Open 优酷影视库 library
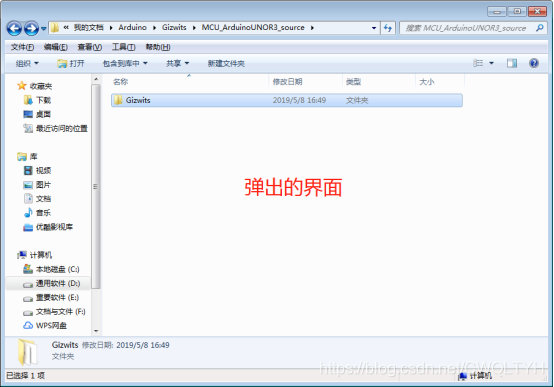This screenshot has height=387, width=554. 48,227
